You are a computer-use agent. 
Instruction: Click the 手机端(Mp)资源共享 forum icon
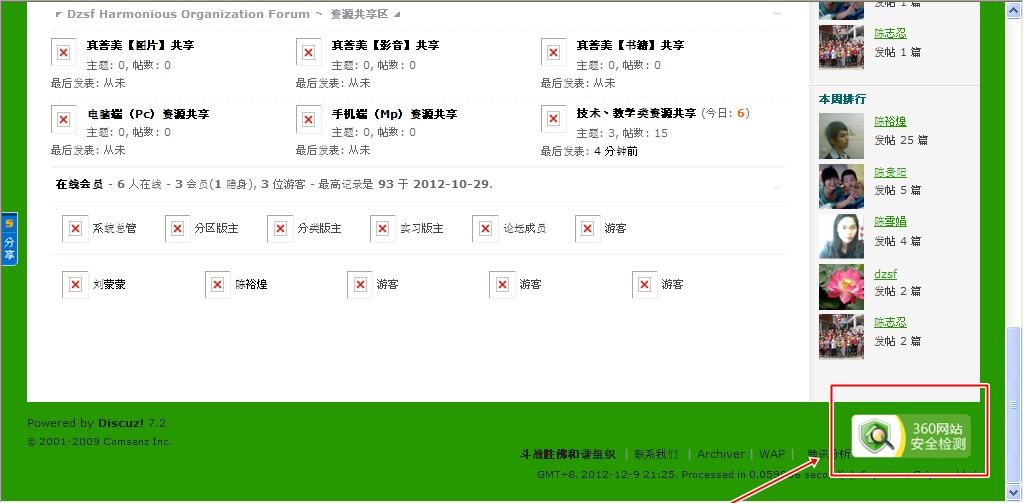[x=309, y=120]
